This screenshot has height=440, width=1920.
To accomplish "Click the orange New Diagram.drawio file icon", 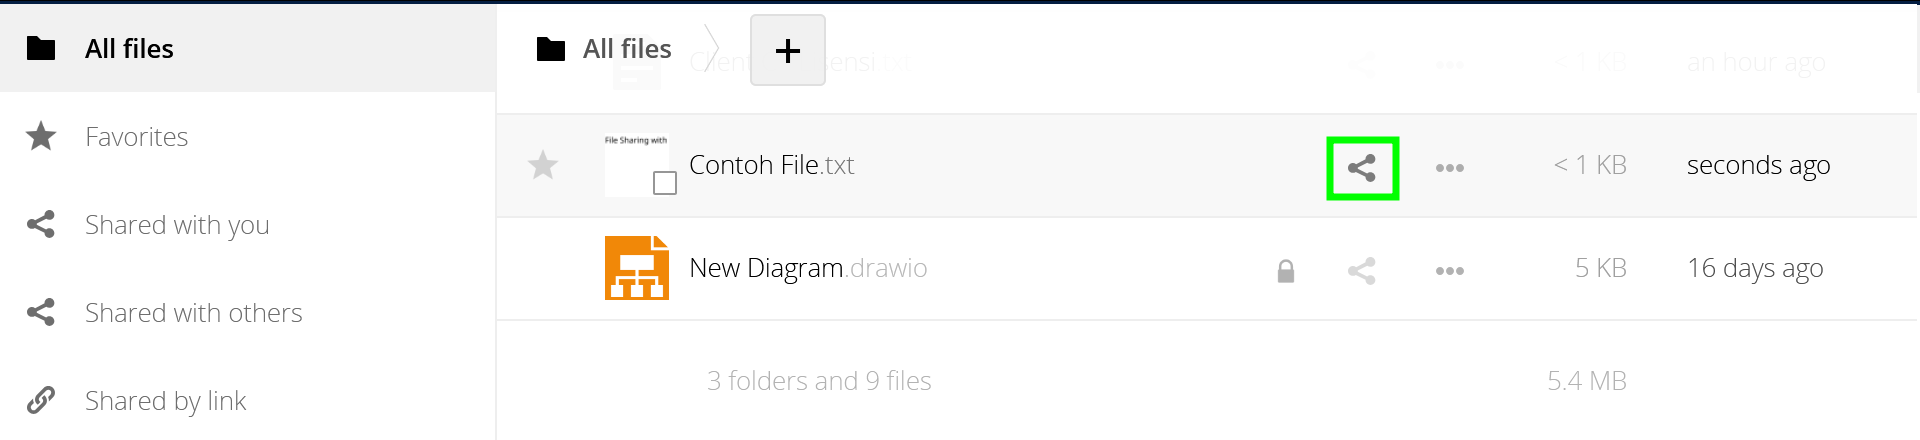I will [x=637, y=268].
